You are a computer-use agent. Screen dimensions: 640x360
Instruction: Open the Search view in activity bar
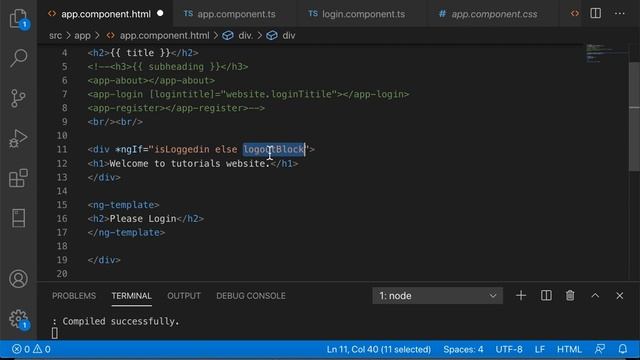[18, 58]
